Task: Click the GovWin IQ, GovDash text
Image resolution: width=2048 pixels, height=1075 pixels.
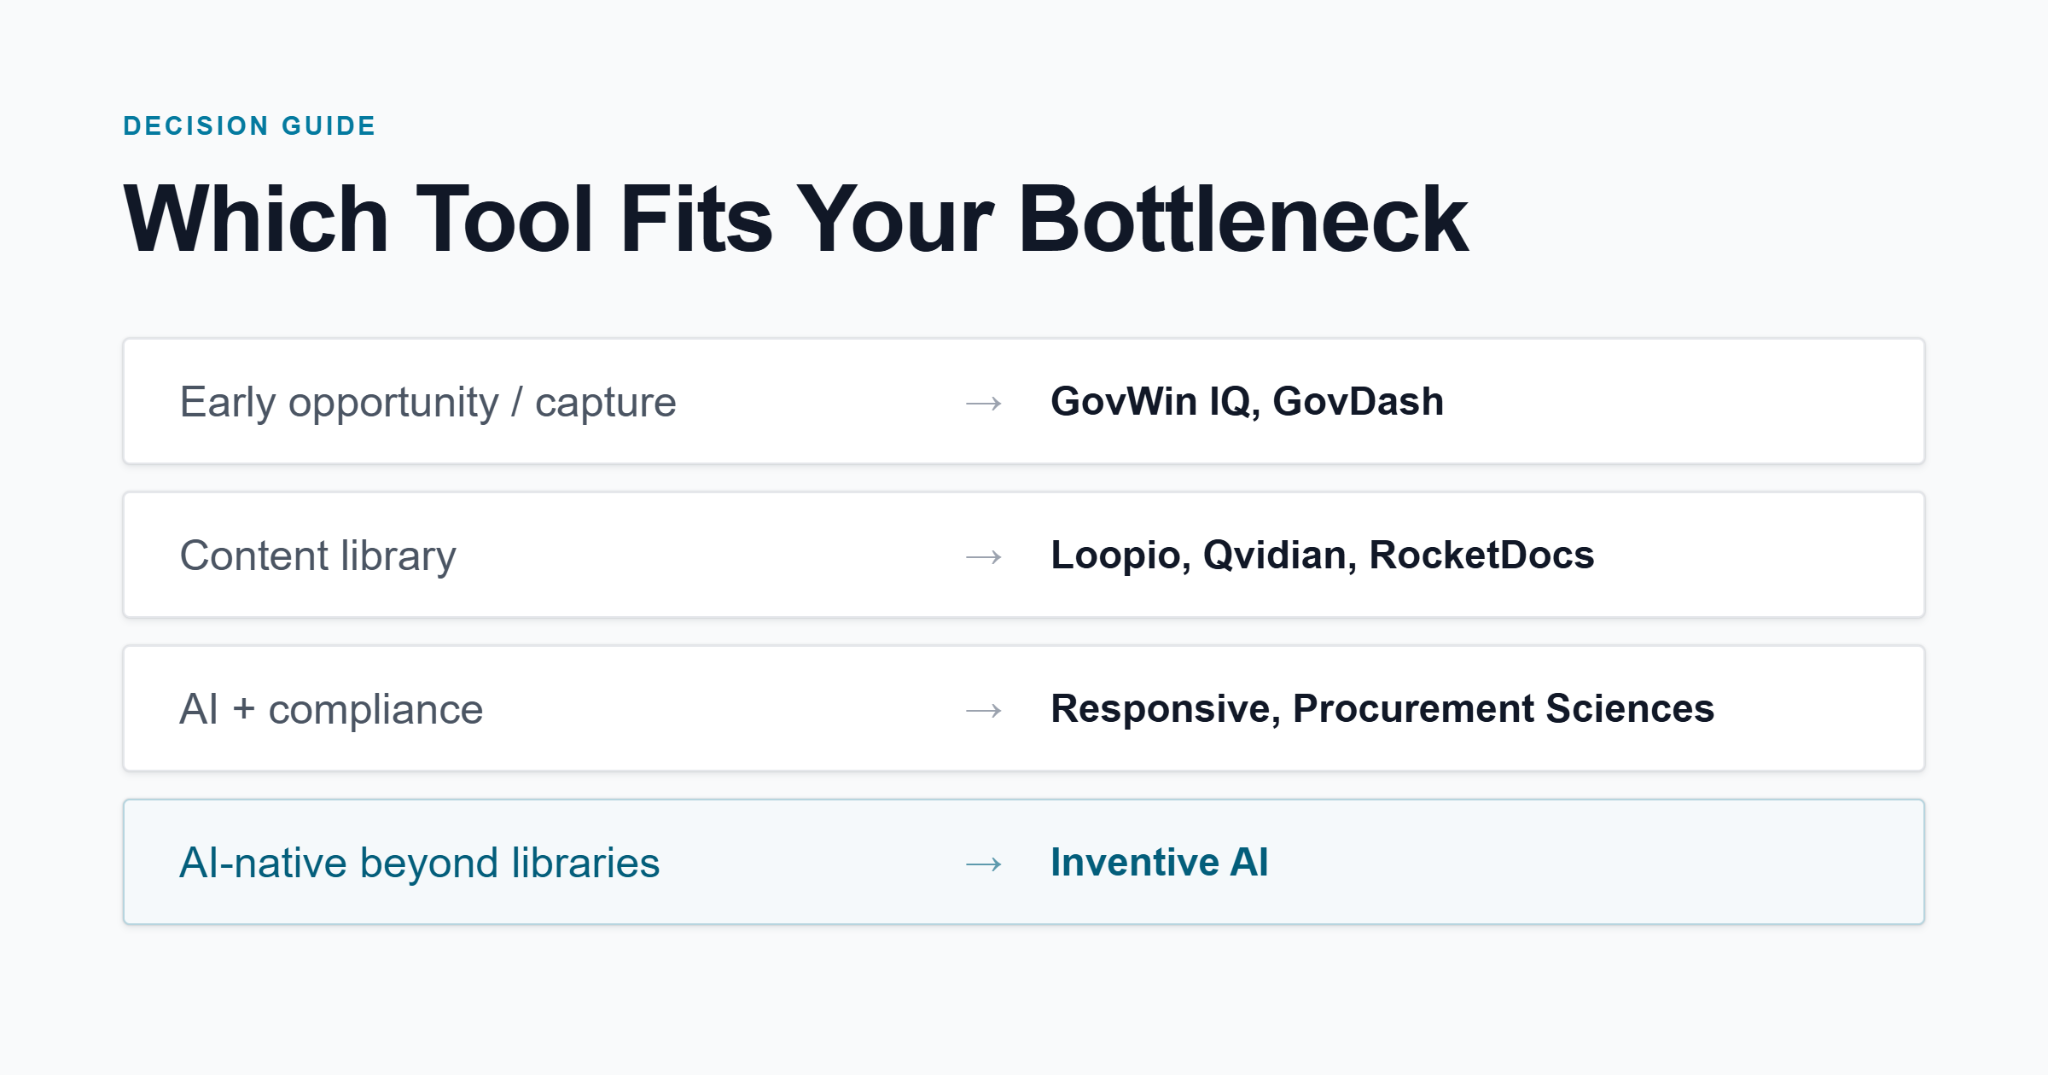Action: click(x=1247, y=401)
